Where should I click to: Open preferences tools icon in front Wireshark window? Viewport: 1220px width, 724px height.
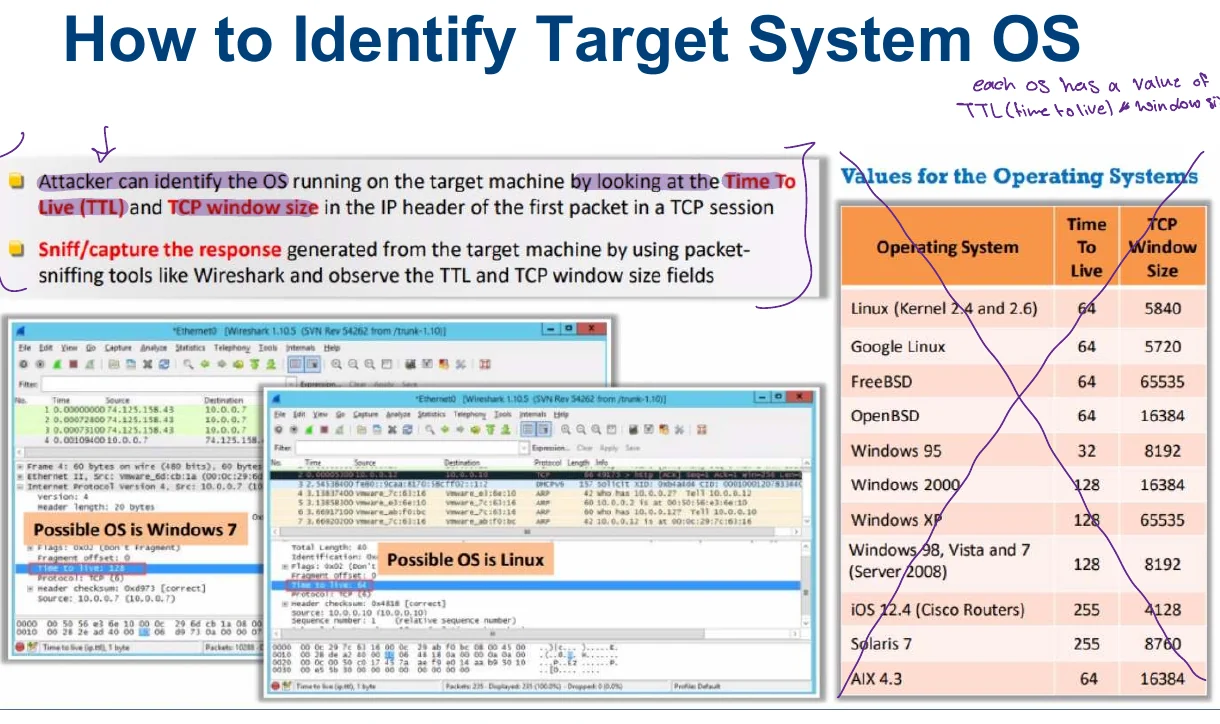[x=680, y=430]
